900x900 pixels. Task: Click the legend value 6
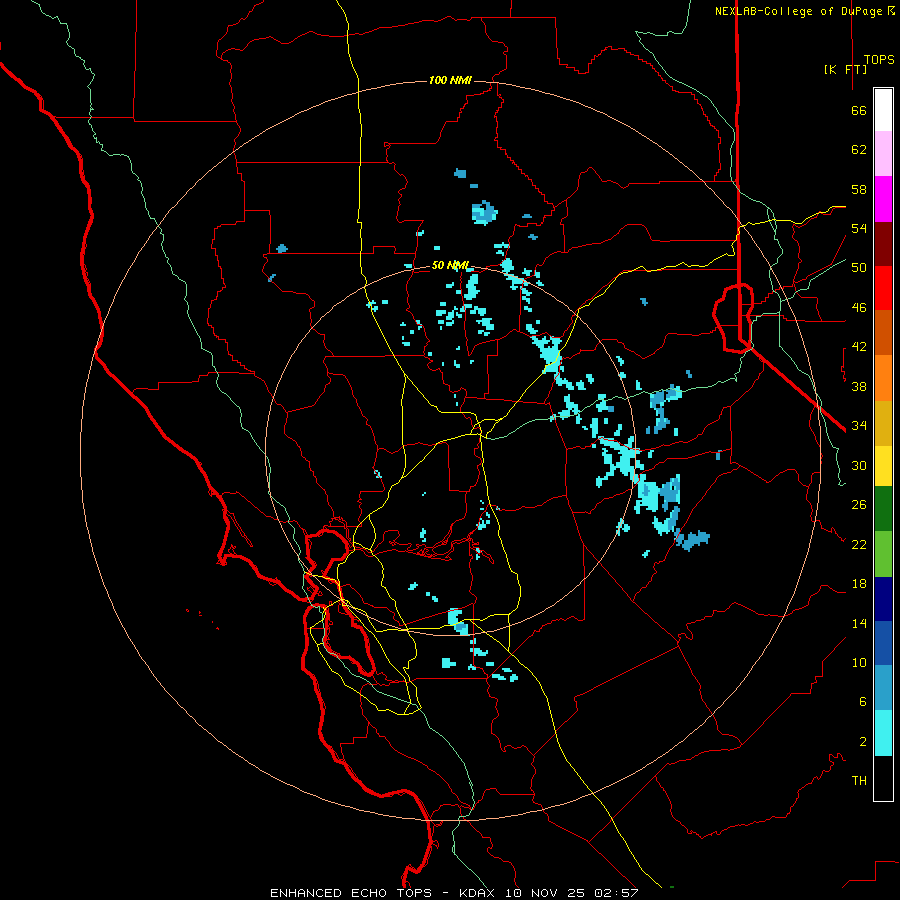[863, 701]
